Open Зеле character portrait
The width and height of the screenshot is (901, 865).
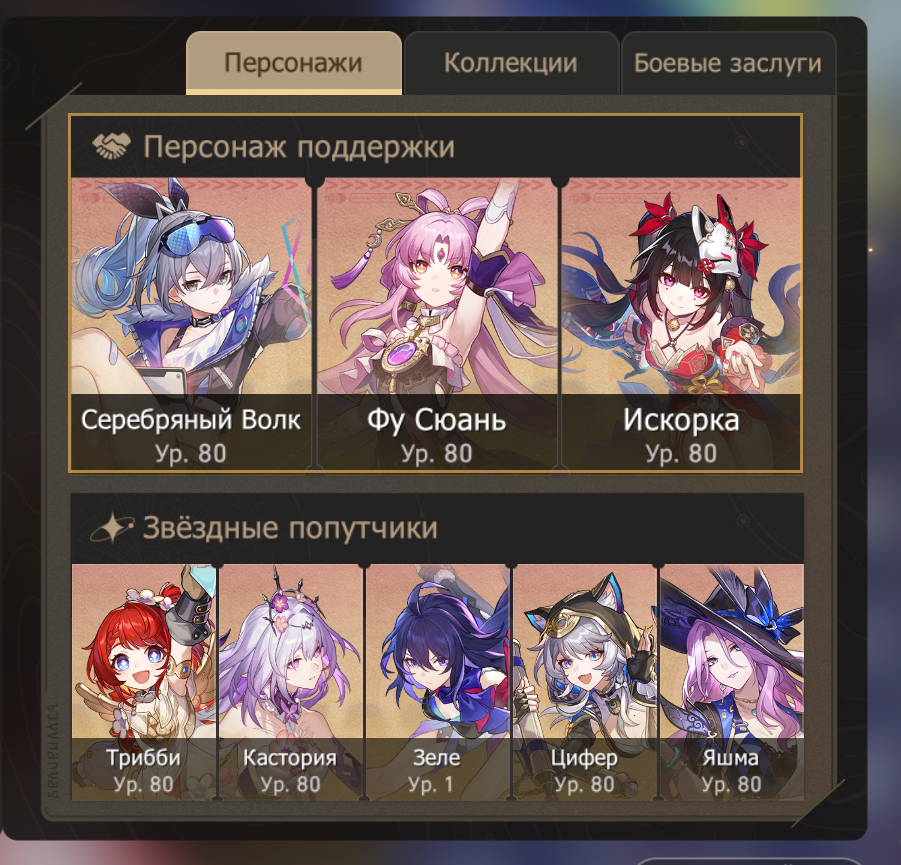coord(437,682)
